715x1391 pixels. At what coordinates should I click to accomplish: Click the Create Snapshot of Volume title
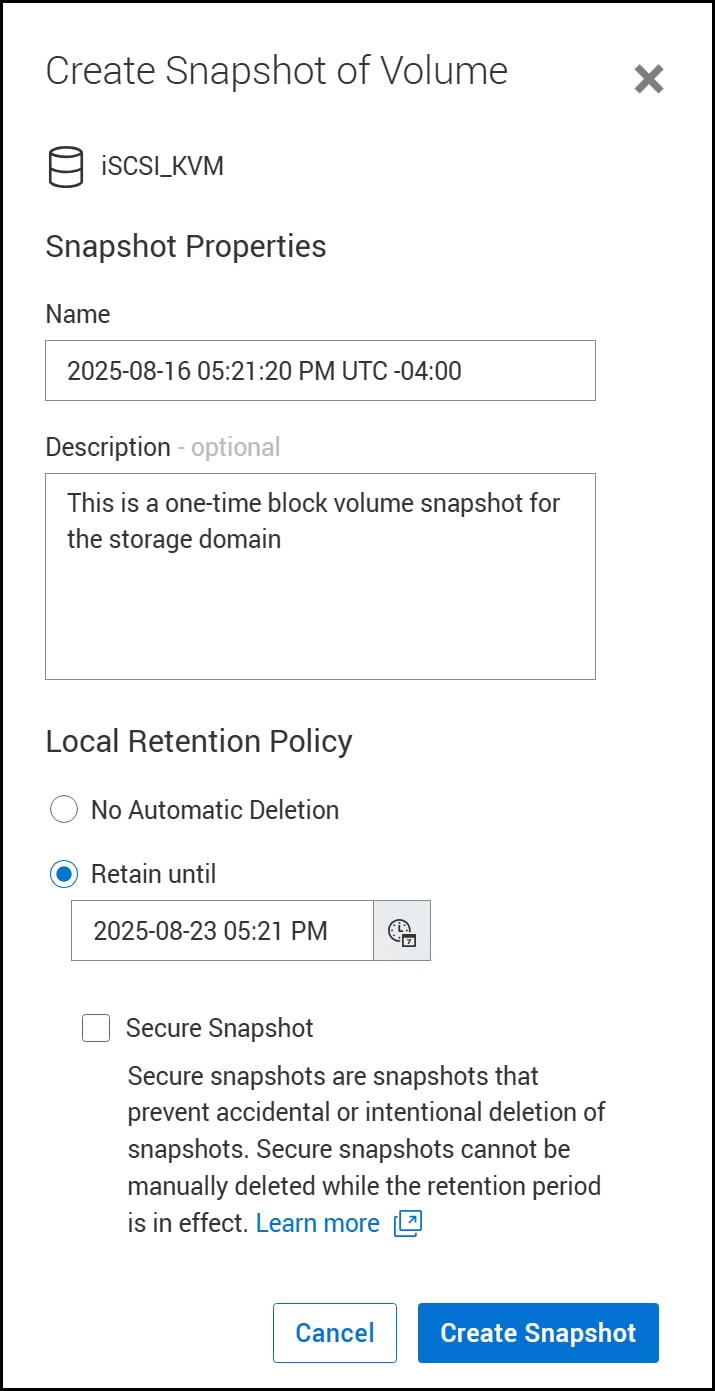277,72
